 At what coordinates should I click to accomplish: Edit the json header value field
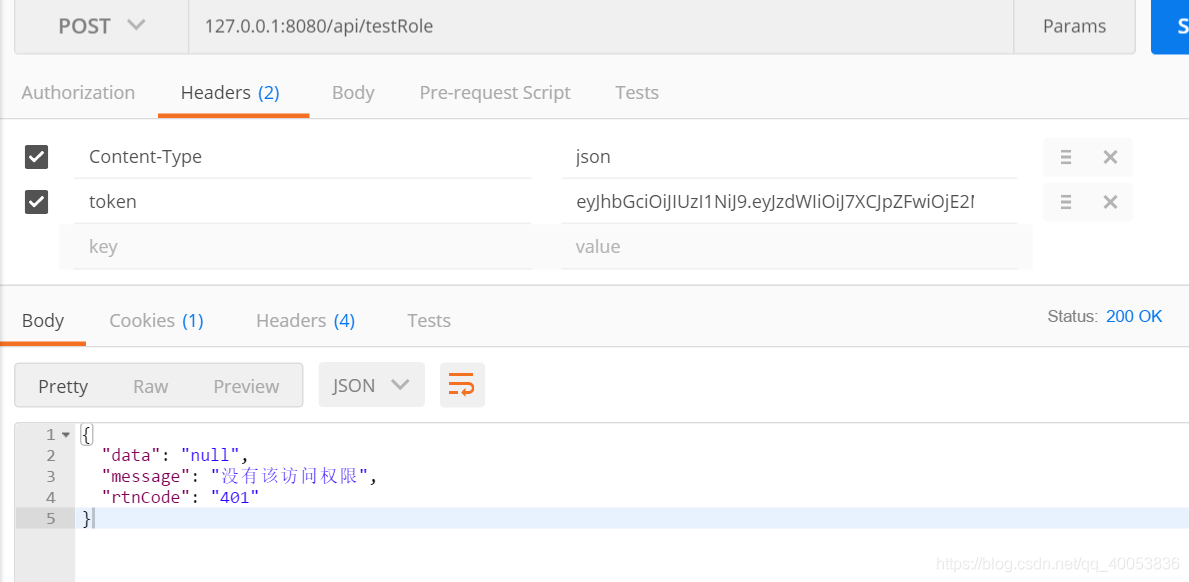789,157
